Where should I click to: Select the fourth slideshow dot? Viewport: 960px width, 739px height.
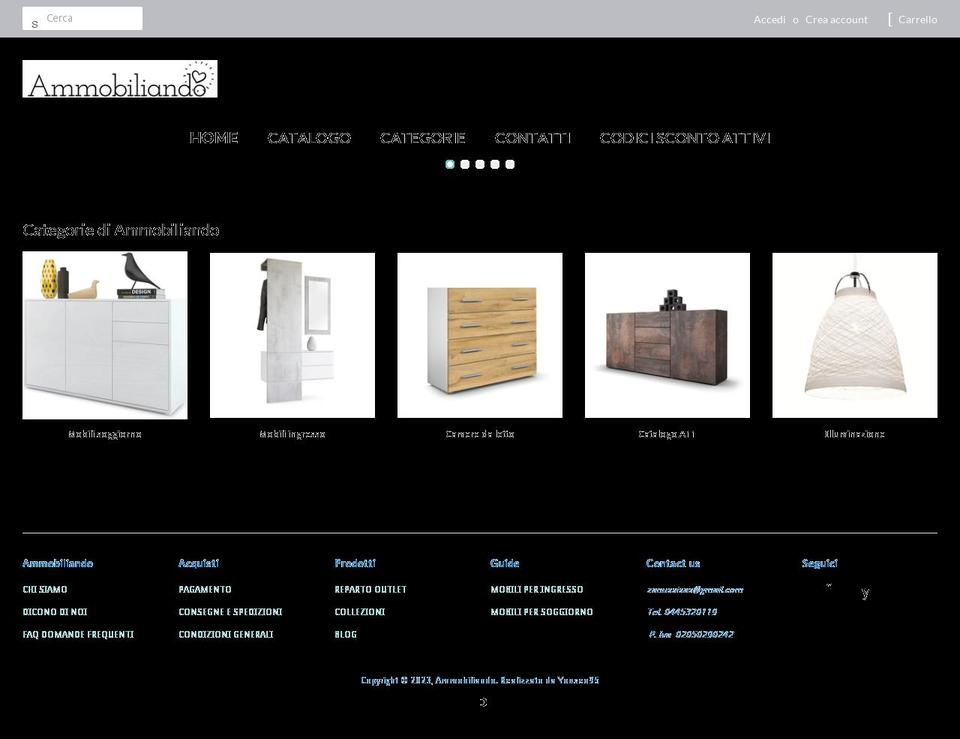click(495, 164)
